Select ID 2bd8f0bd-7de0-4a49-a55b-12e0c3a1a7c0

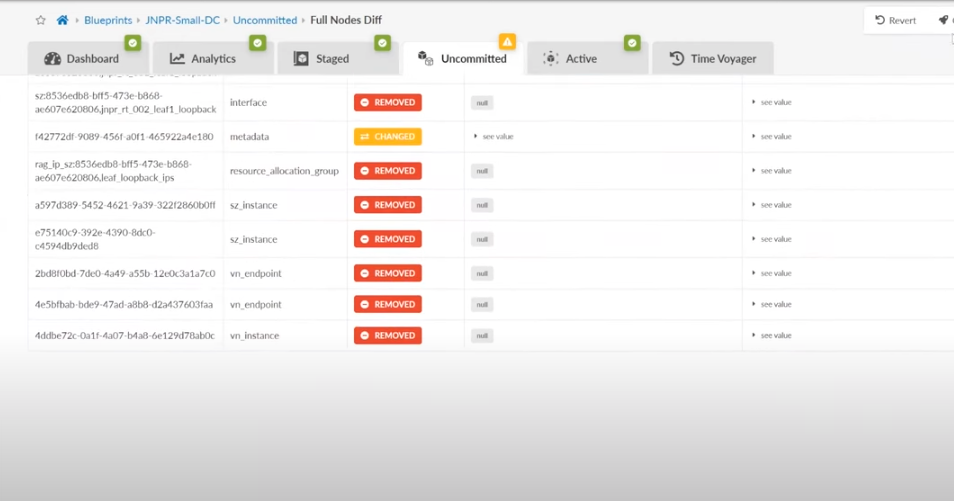[125, 273]
